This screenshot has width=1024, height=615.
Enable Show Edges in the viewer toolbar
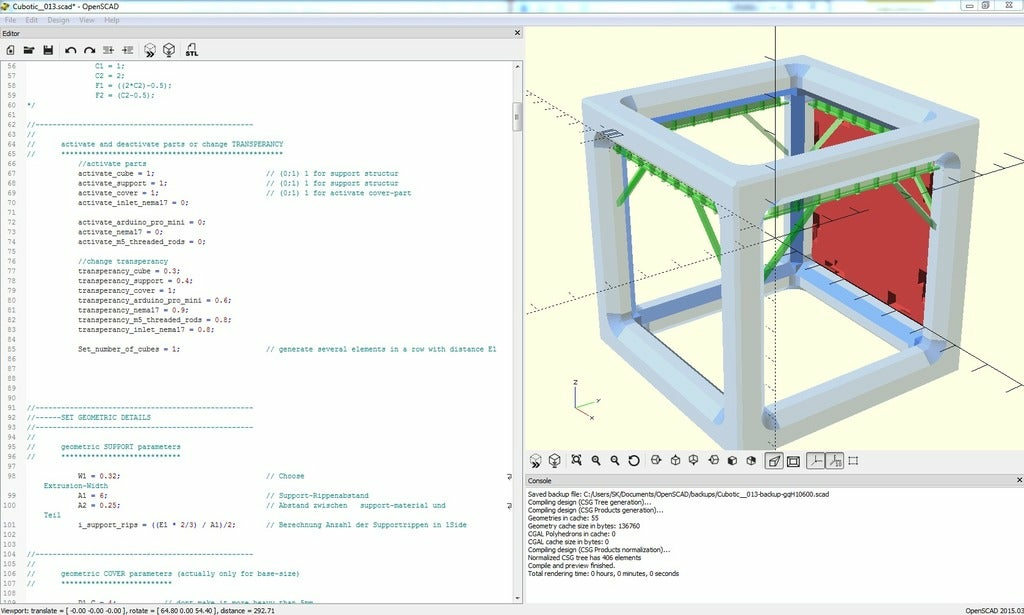click(x=853, y=461)
